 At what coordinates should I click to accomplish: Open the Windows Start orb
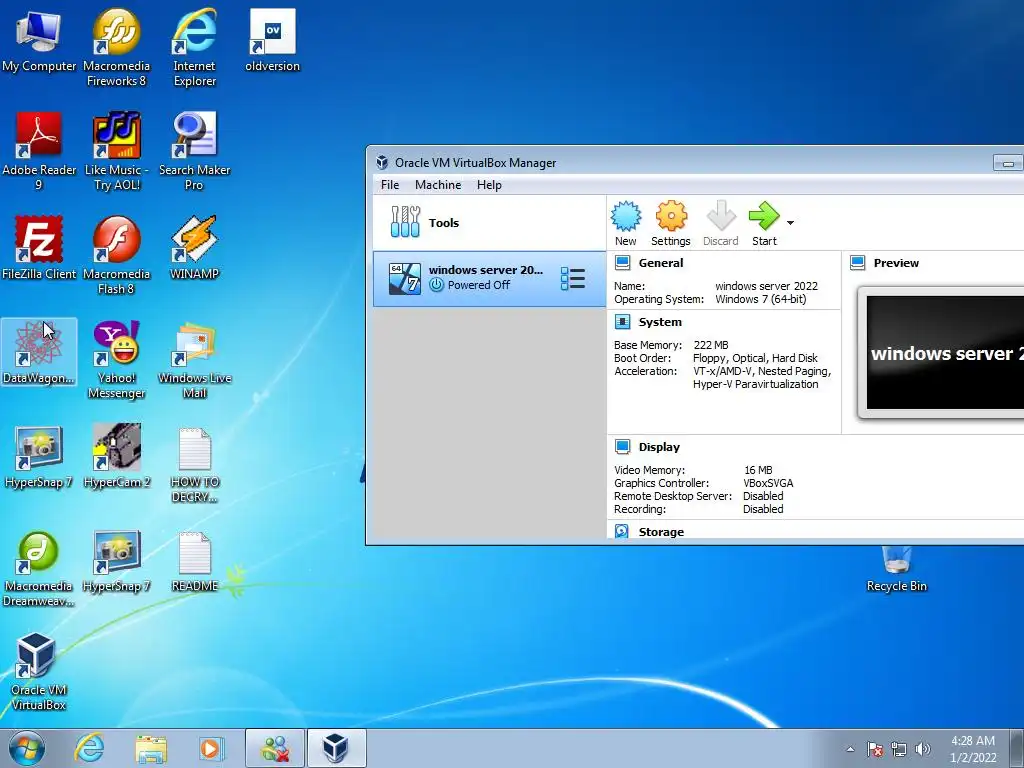pos(27,748)
